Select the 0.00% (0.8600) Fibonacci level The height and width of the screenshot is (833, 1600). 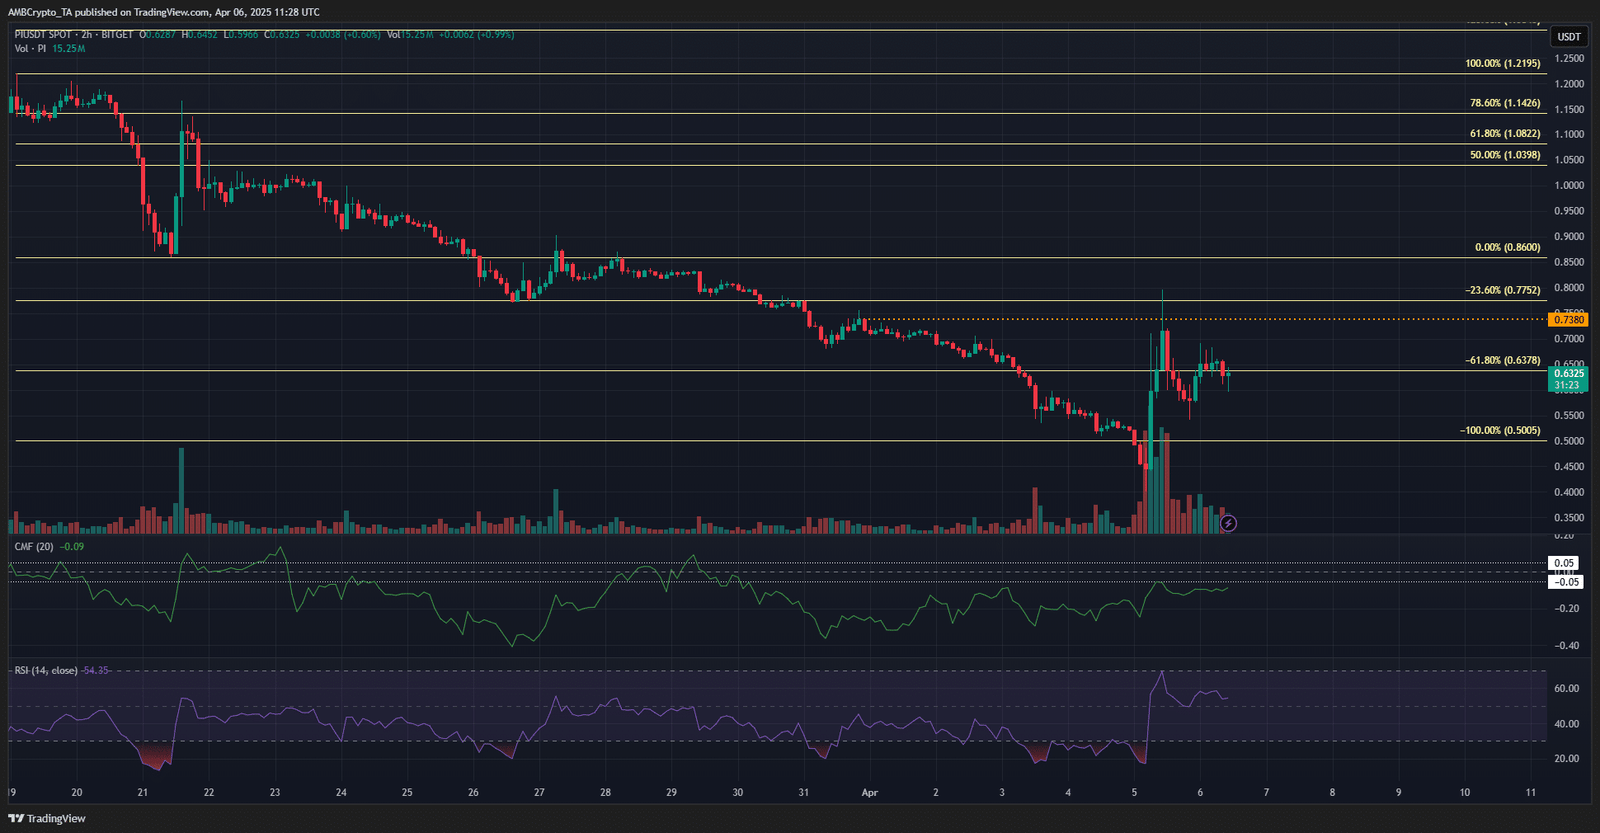(1507, 248)
